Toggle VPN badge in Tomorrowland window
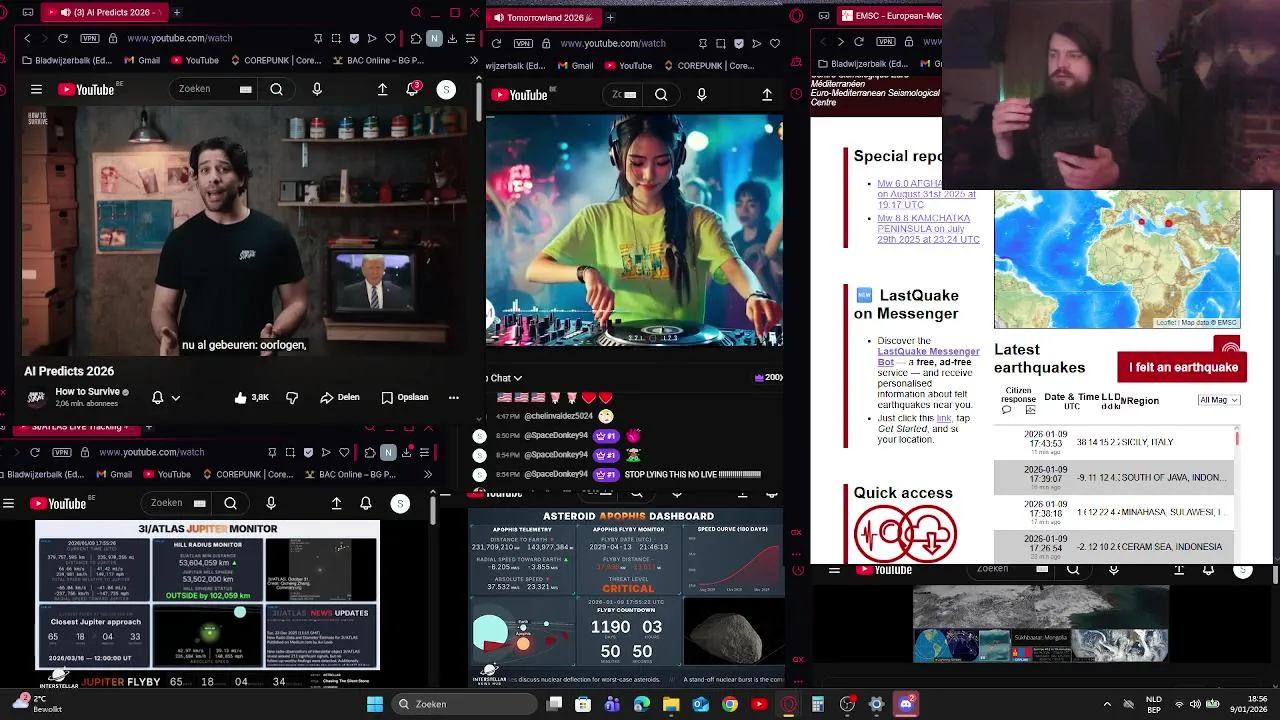This screenshot has width=1280, height=720. pos(523,43)
